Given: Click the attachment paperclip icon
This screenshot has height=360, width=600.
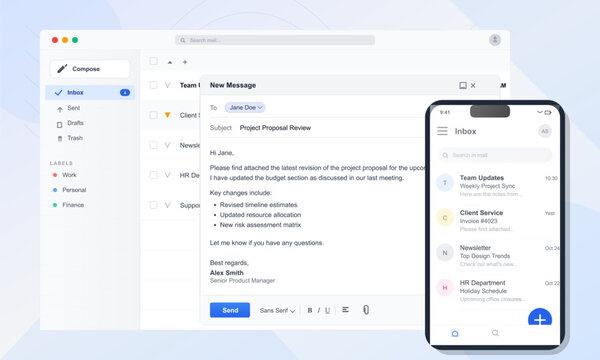Looking at the screenshot, I should pos(366,310).
